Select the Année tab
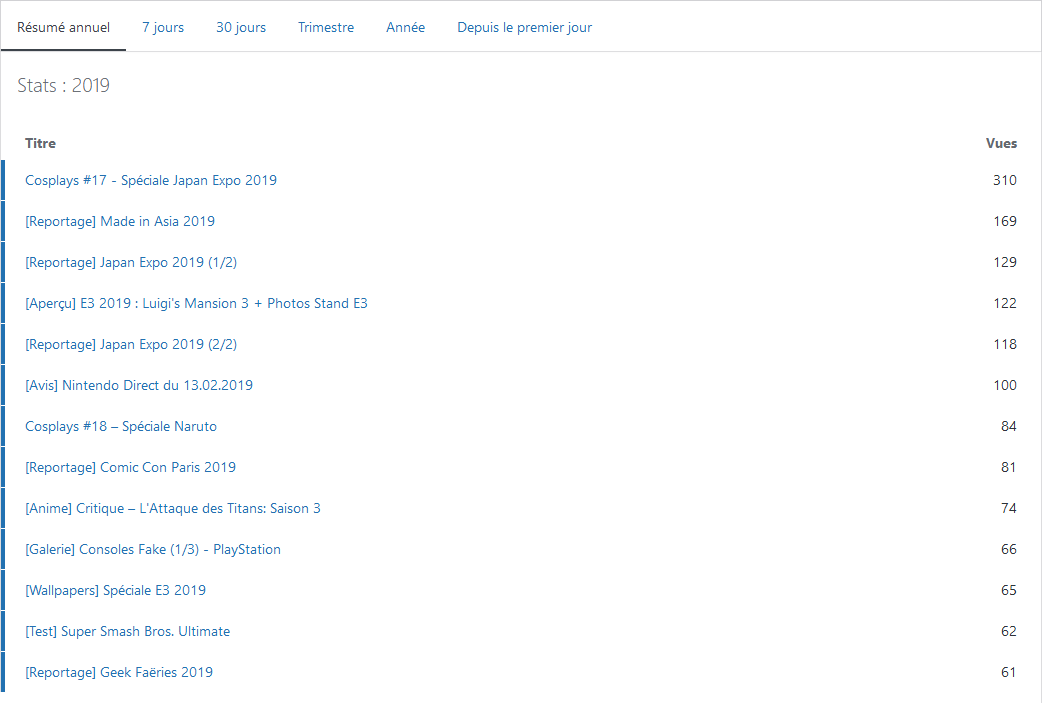 405,27
